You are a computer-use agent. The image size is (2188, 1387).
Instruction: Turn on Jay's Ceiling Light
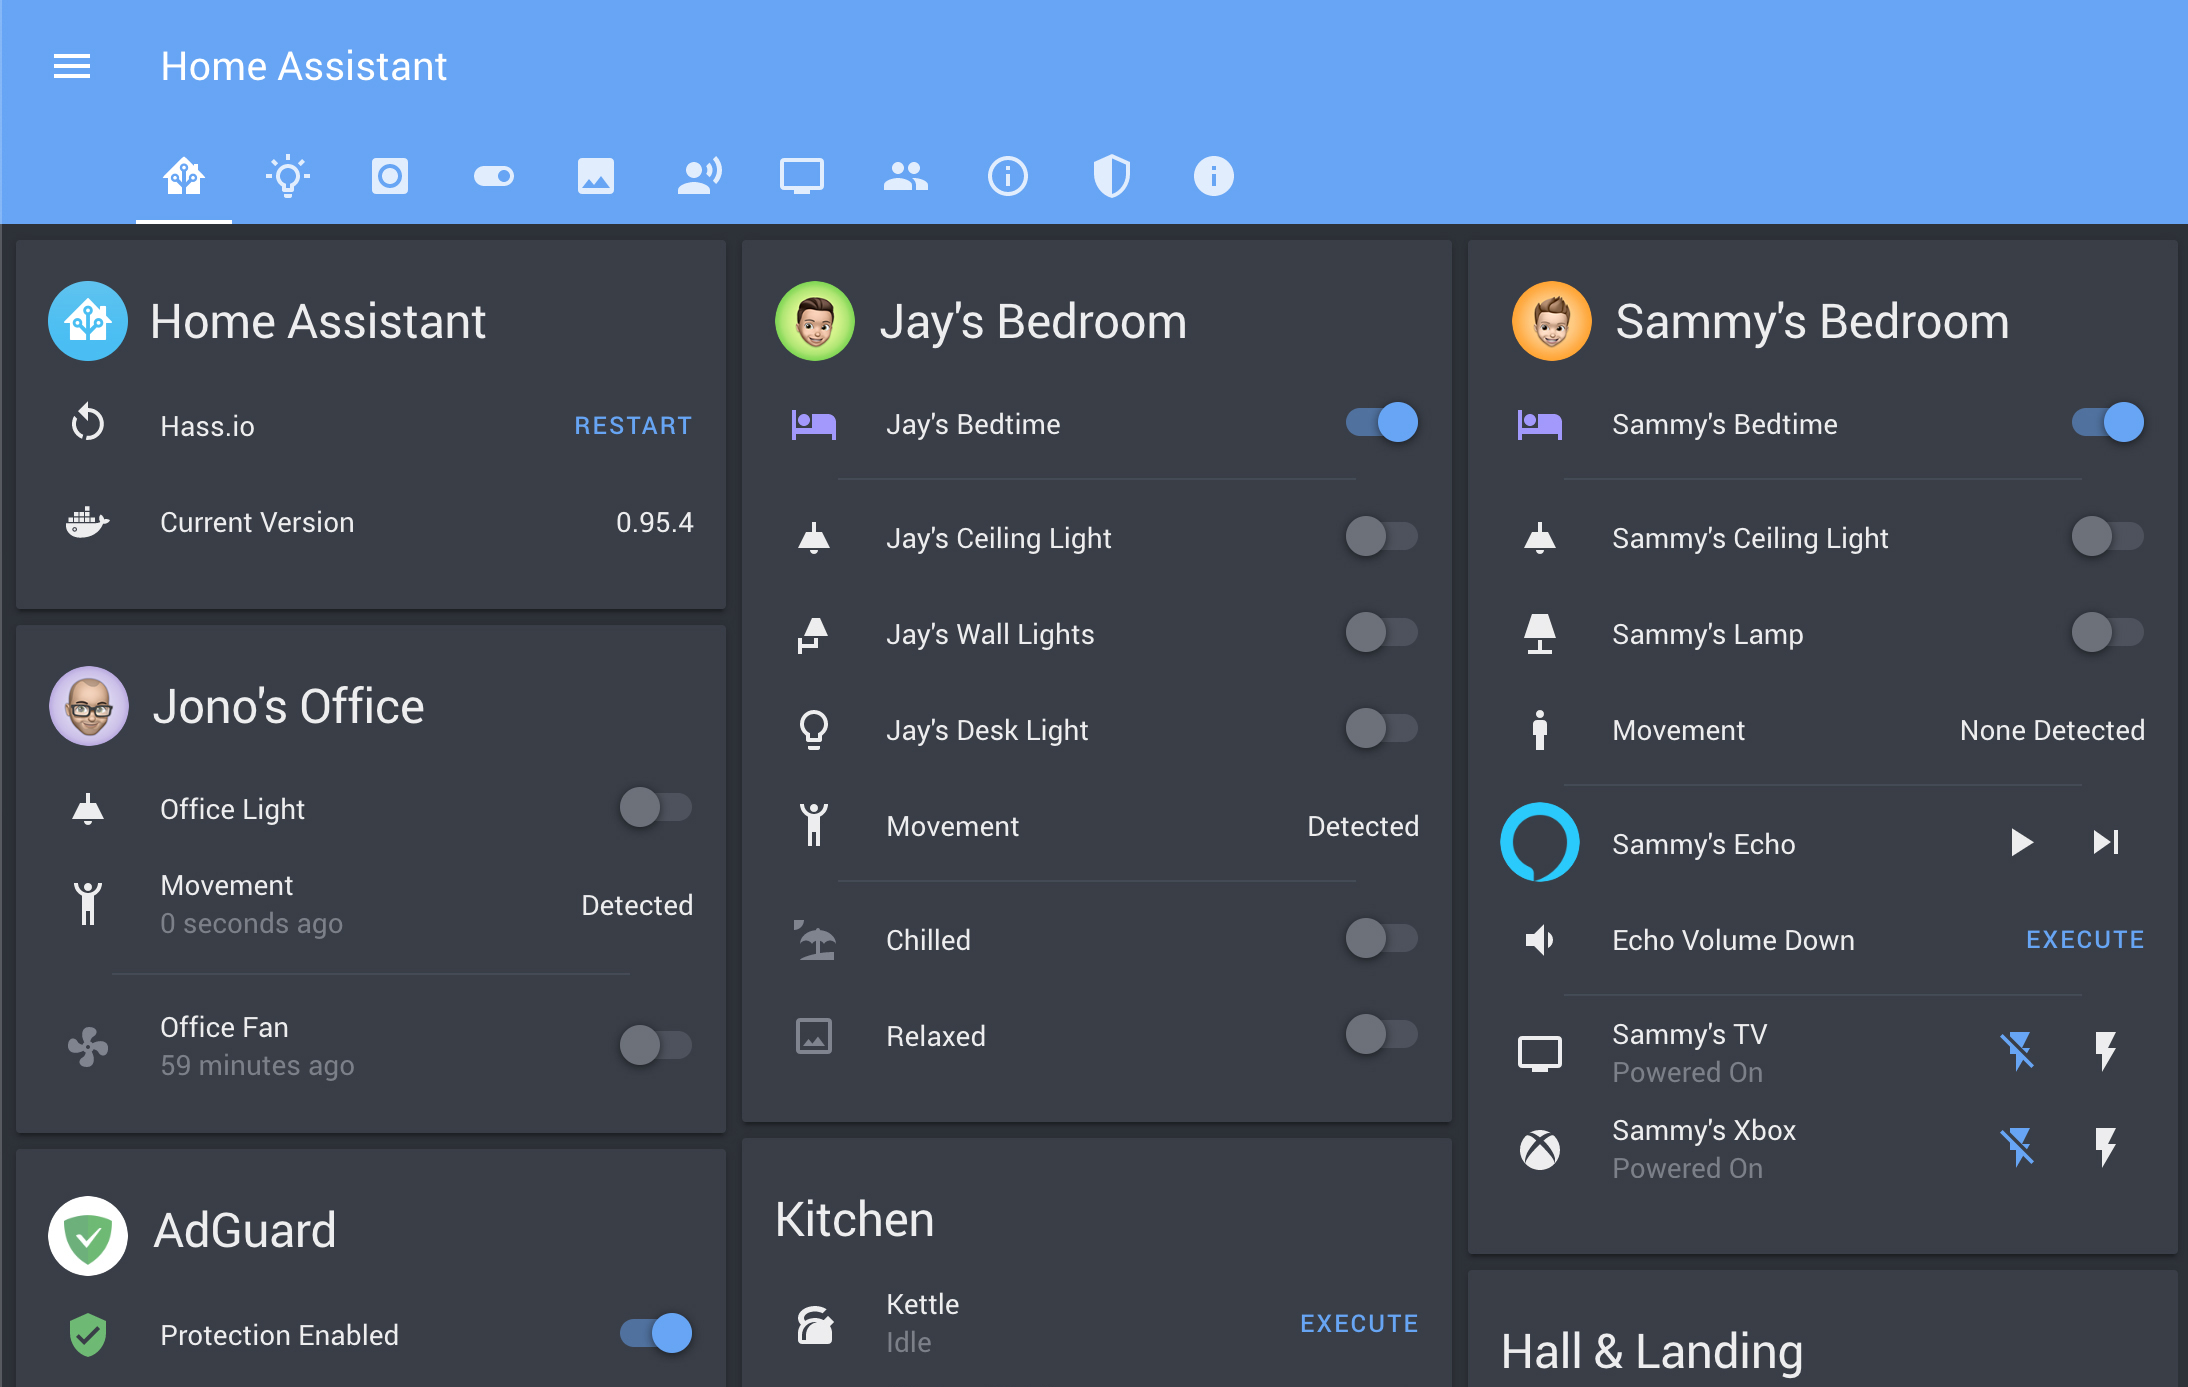tap(1383, 537)
